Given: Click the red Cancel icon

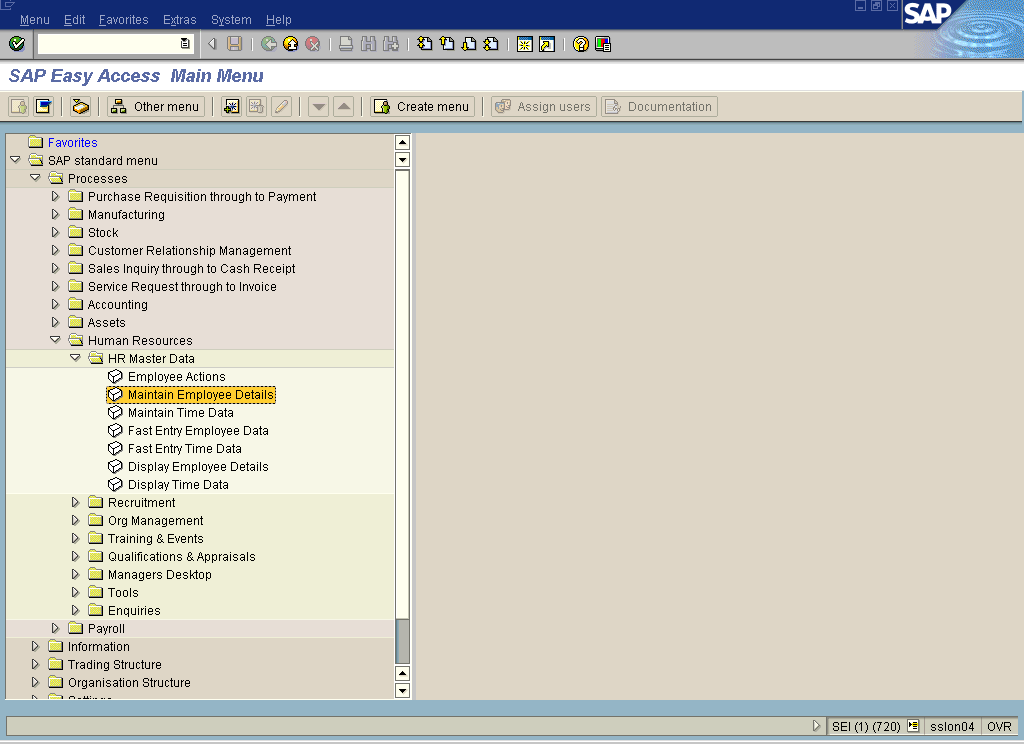Looking at the screenshot, I should (313, 44).
